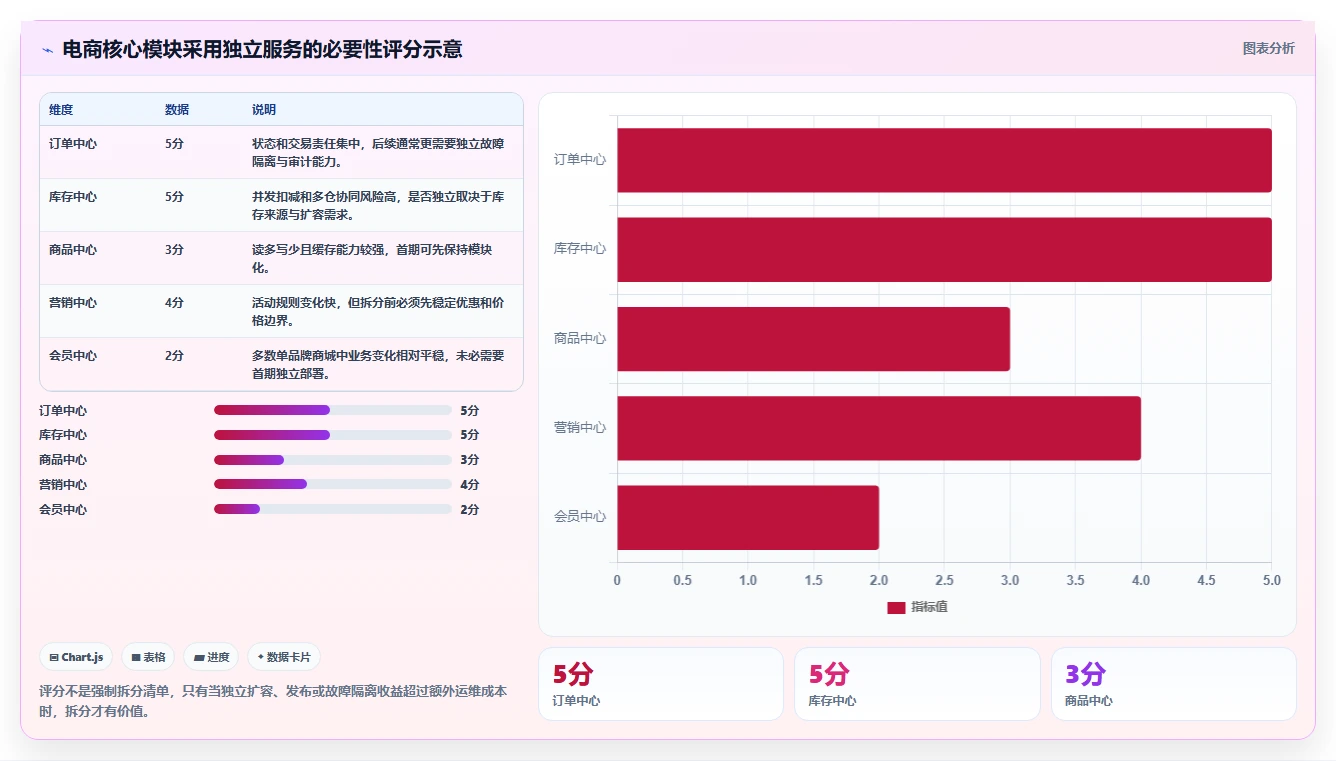Click the 库存中心 label on the chart axis
The width and height of the screenshot is (1336, 761).
click(x=580, y=249)
